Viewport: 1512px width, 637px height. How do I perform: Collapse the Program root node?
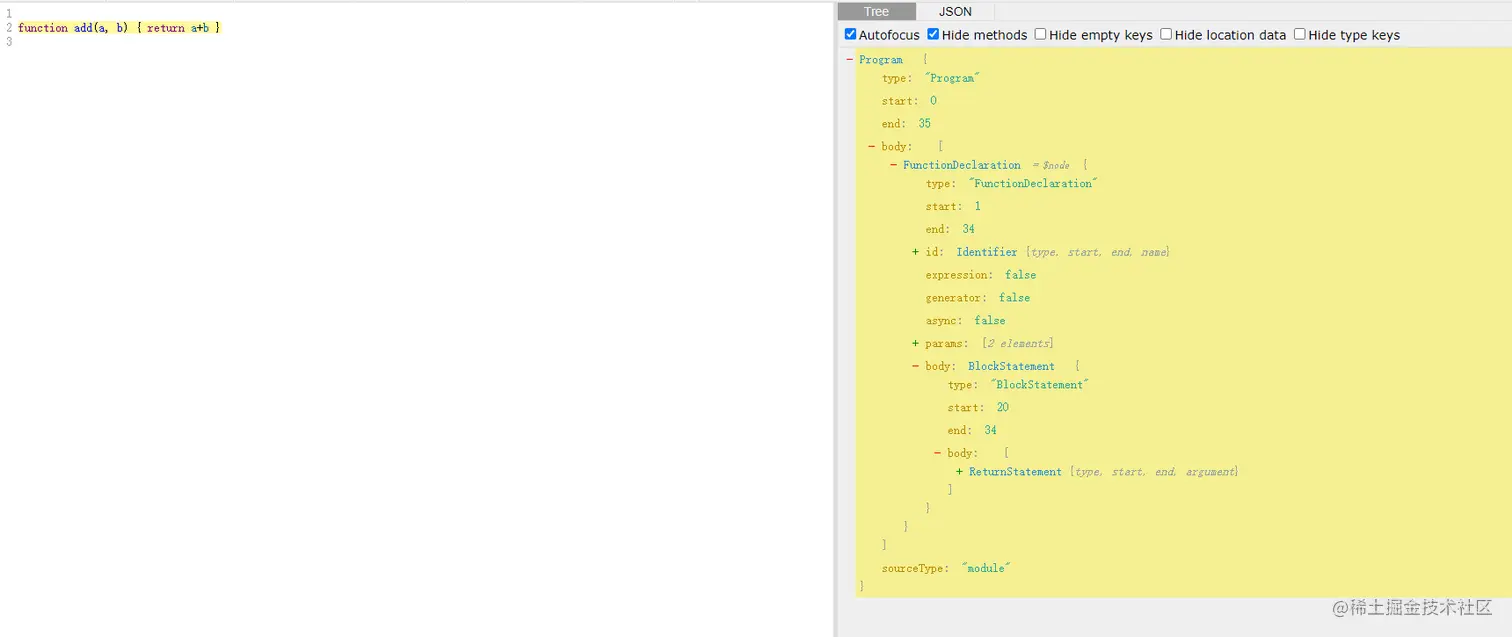point(850,60)
